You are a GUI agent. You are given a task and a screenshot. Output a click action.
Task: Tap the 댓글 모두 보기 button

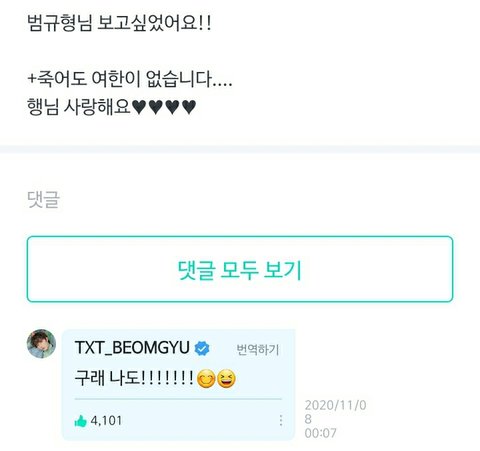point(240,269)
